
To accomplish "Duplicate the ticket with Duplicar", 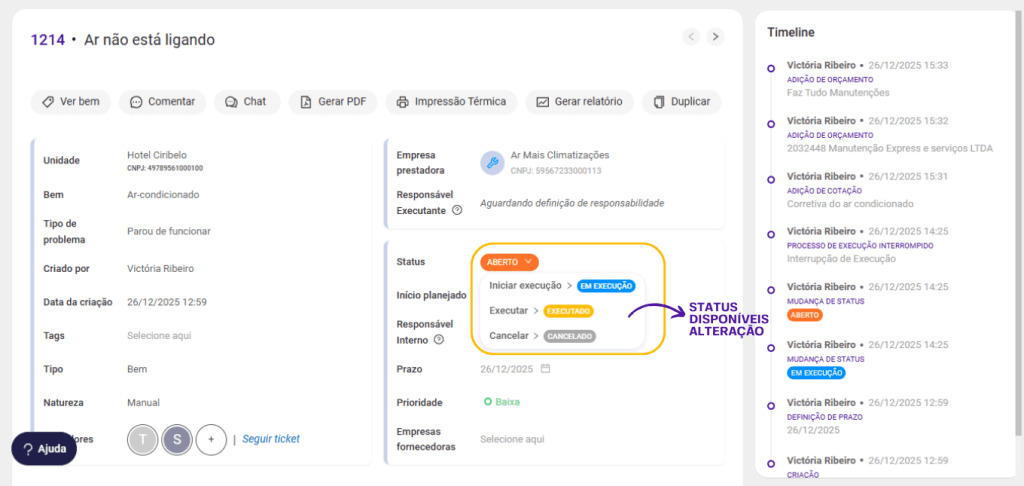I will pyautogui.click(x=681, y=102).
